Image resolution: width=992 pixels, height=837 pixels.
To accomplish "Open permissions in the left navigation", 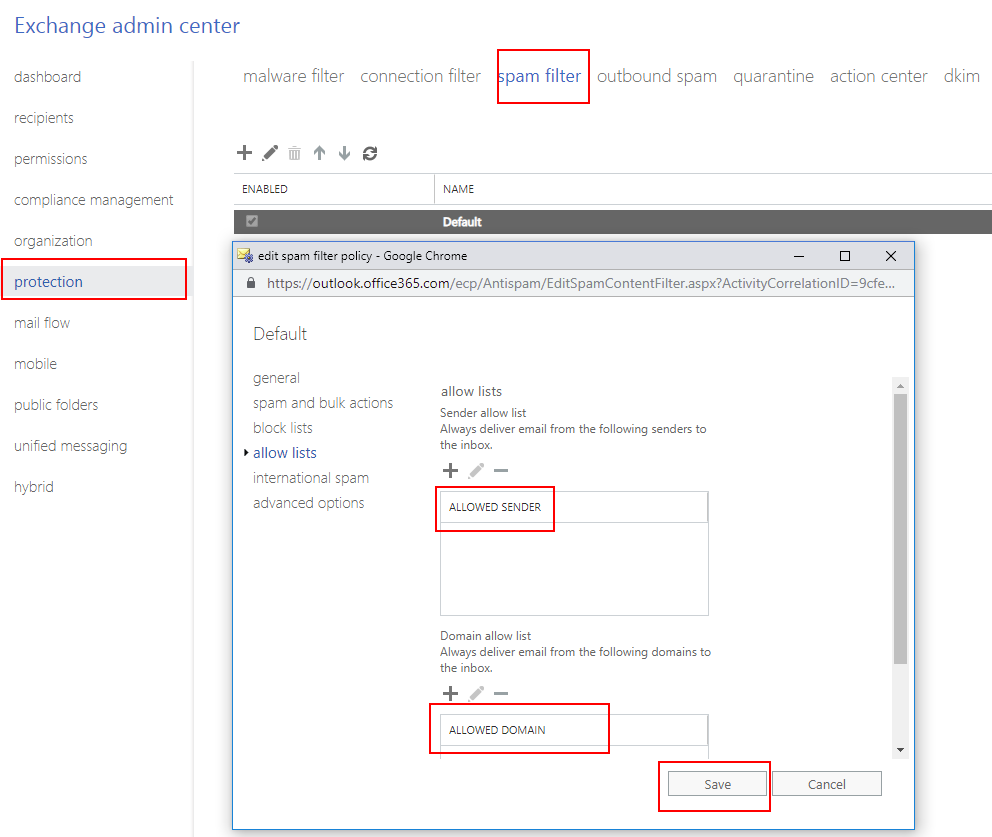I will pyautogui.click(x=51, y=159).
